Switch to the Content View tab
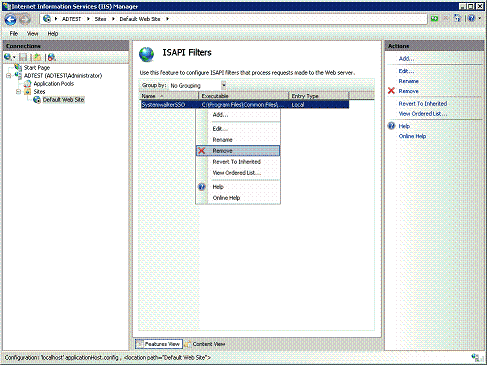 [205, 344]
